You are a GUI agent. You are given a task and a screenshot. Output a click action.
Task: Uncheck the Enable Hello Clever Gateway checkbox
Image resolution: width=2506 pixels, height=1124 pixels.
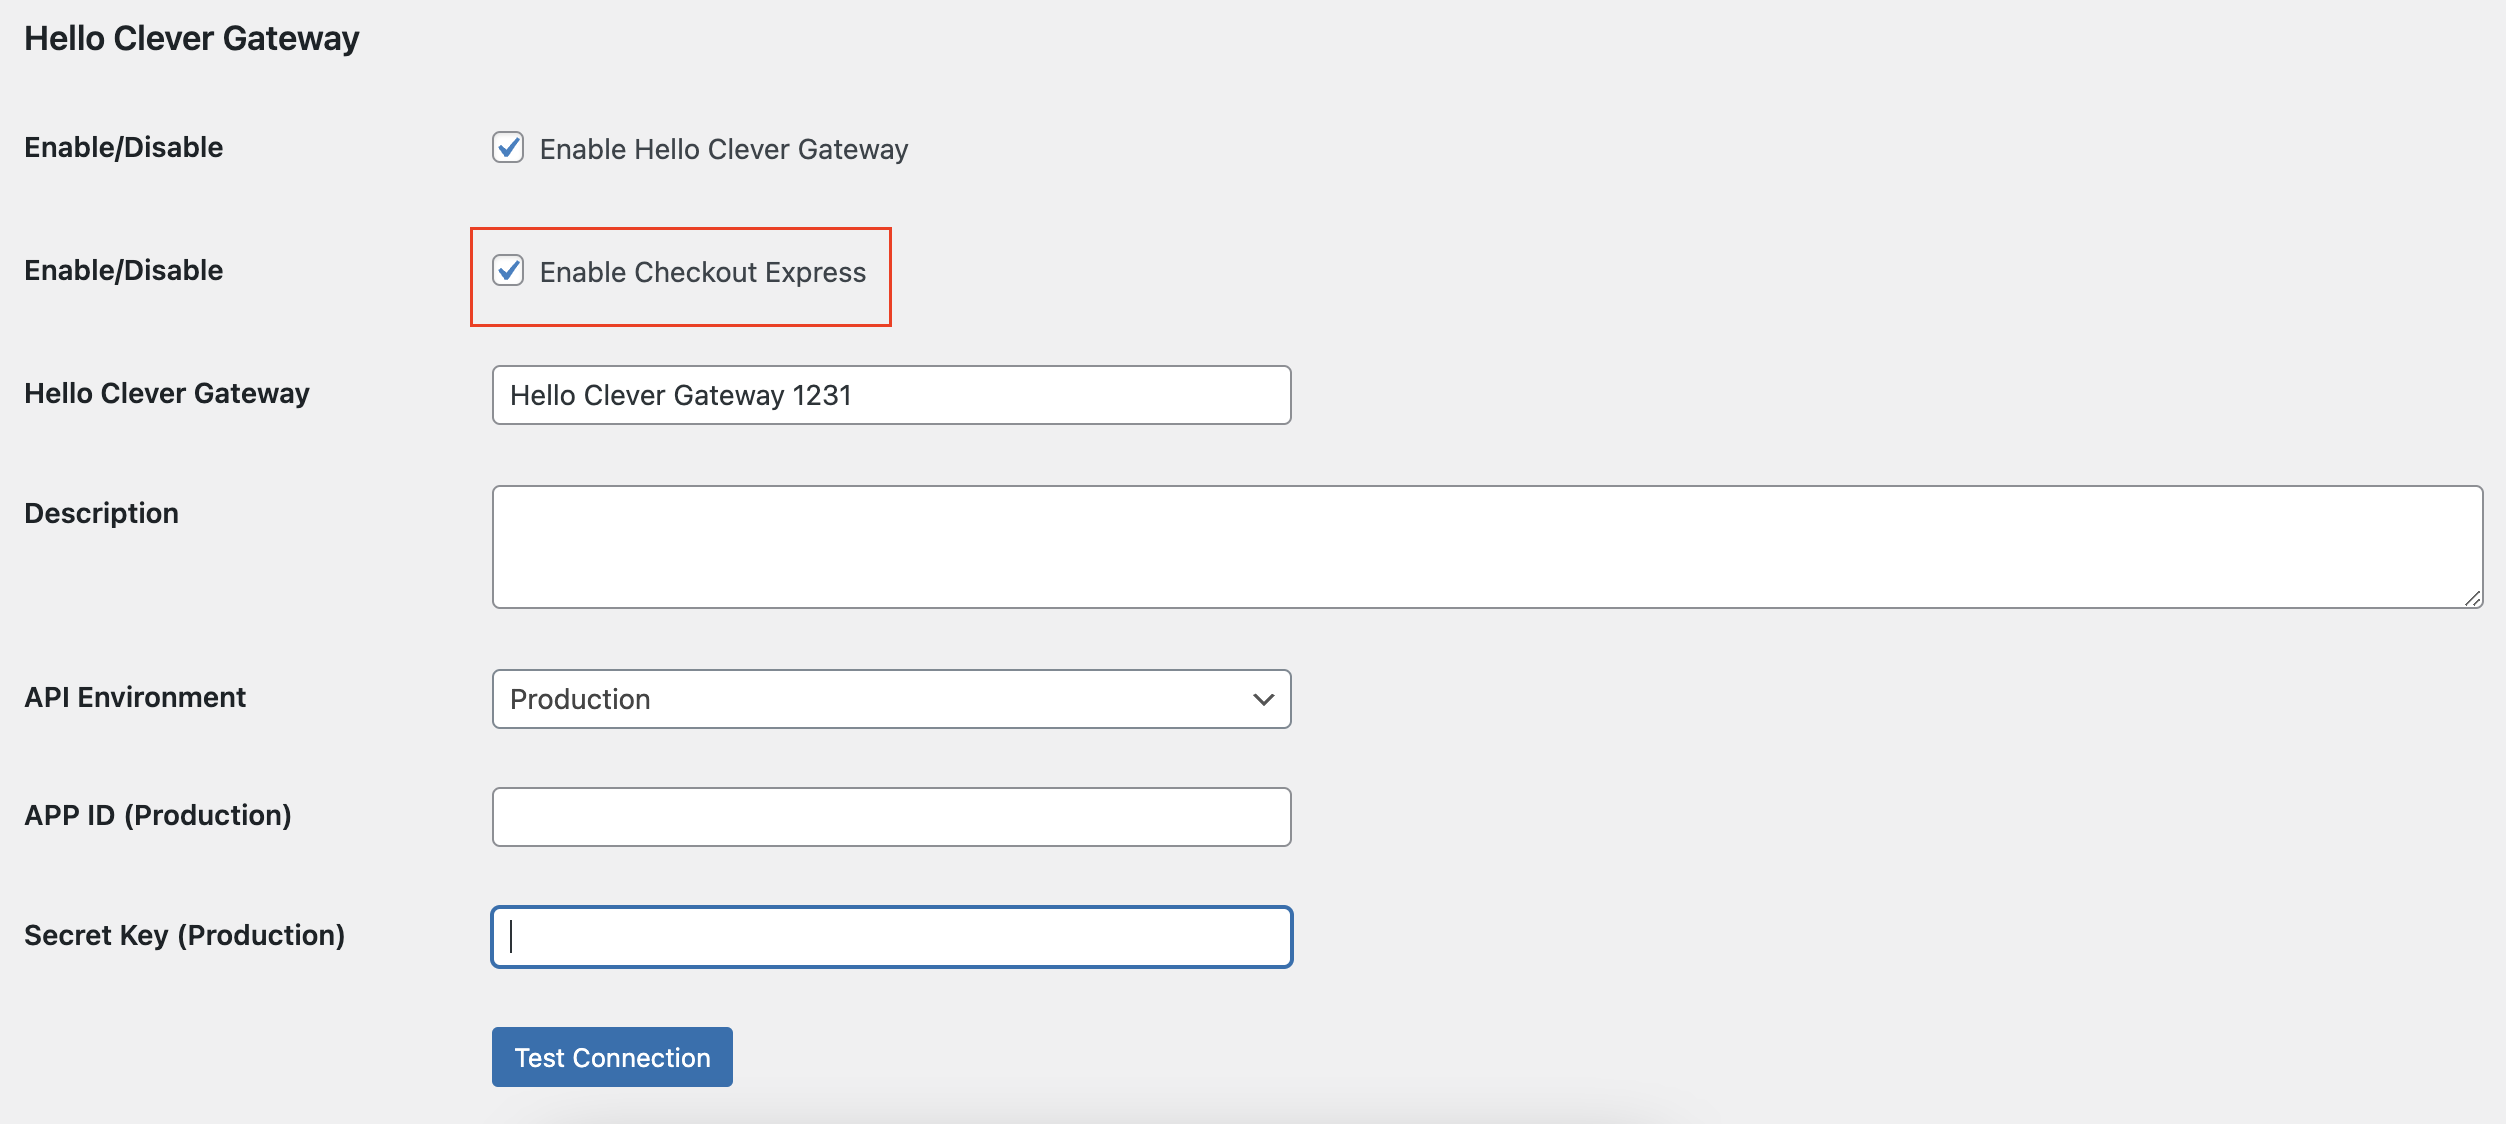click(508, 148)
